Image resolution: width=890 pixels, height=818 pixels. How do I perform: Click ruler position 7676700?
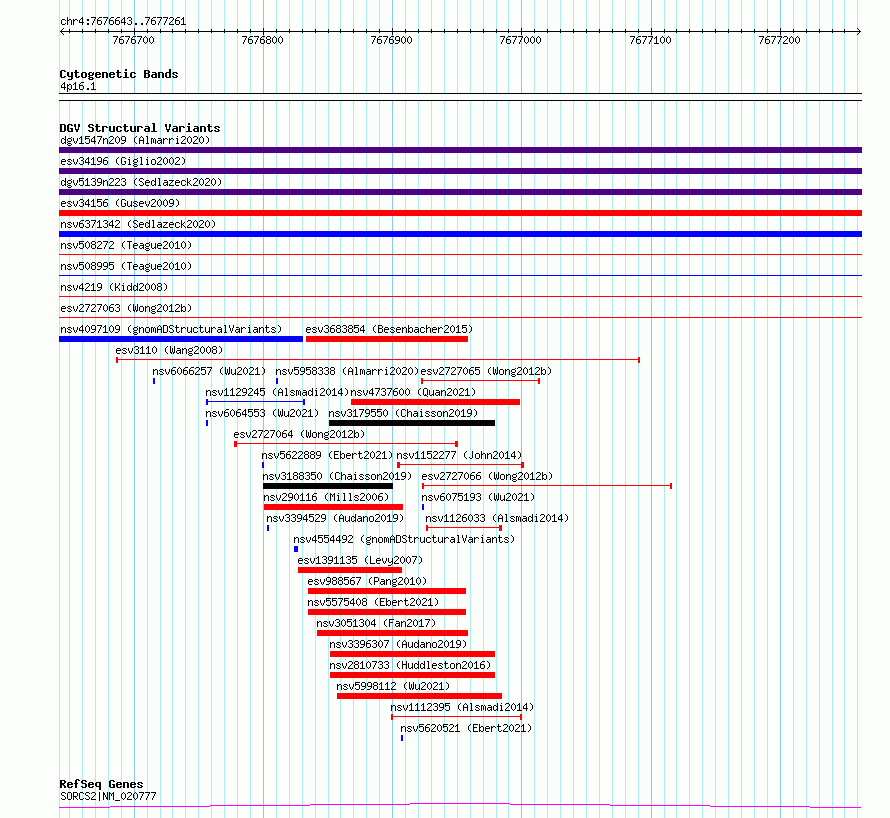click(x=133, y=40)
